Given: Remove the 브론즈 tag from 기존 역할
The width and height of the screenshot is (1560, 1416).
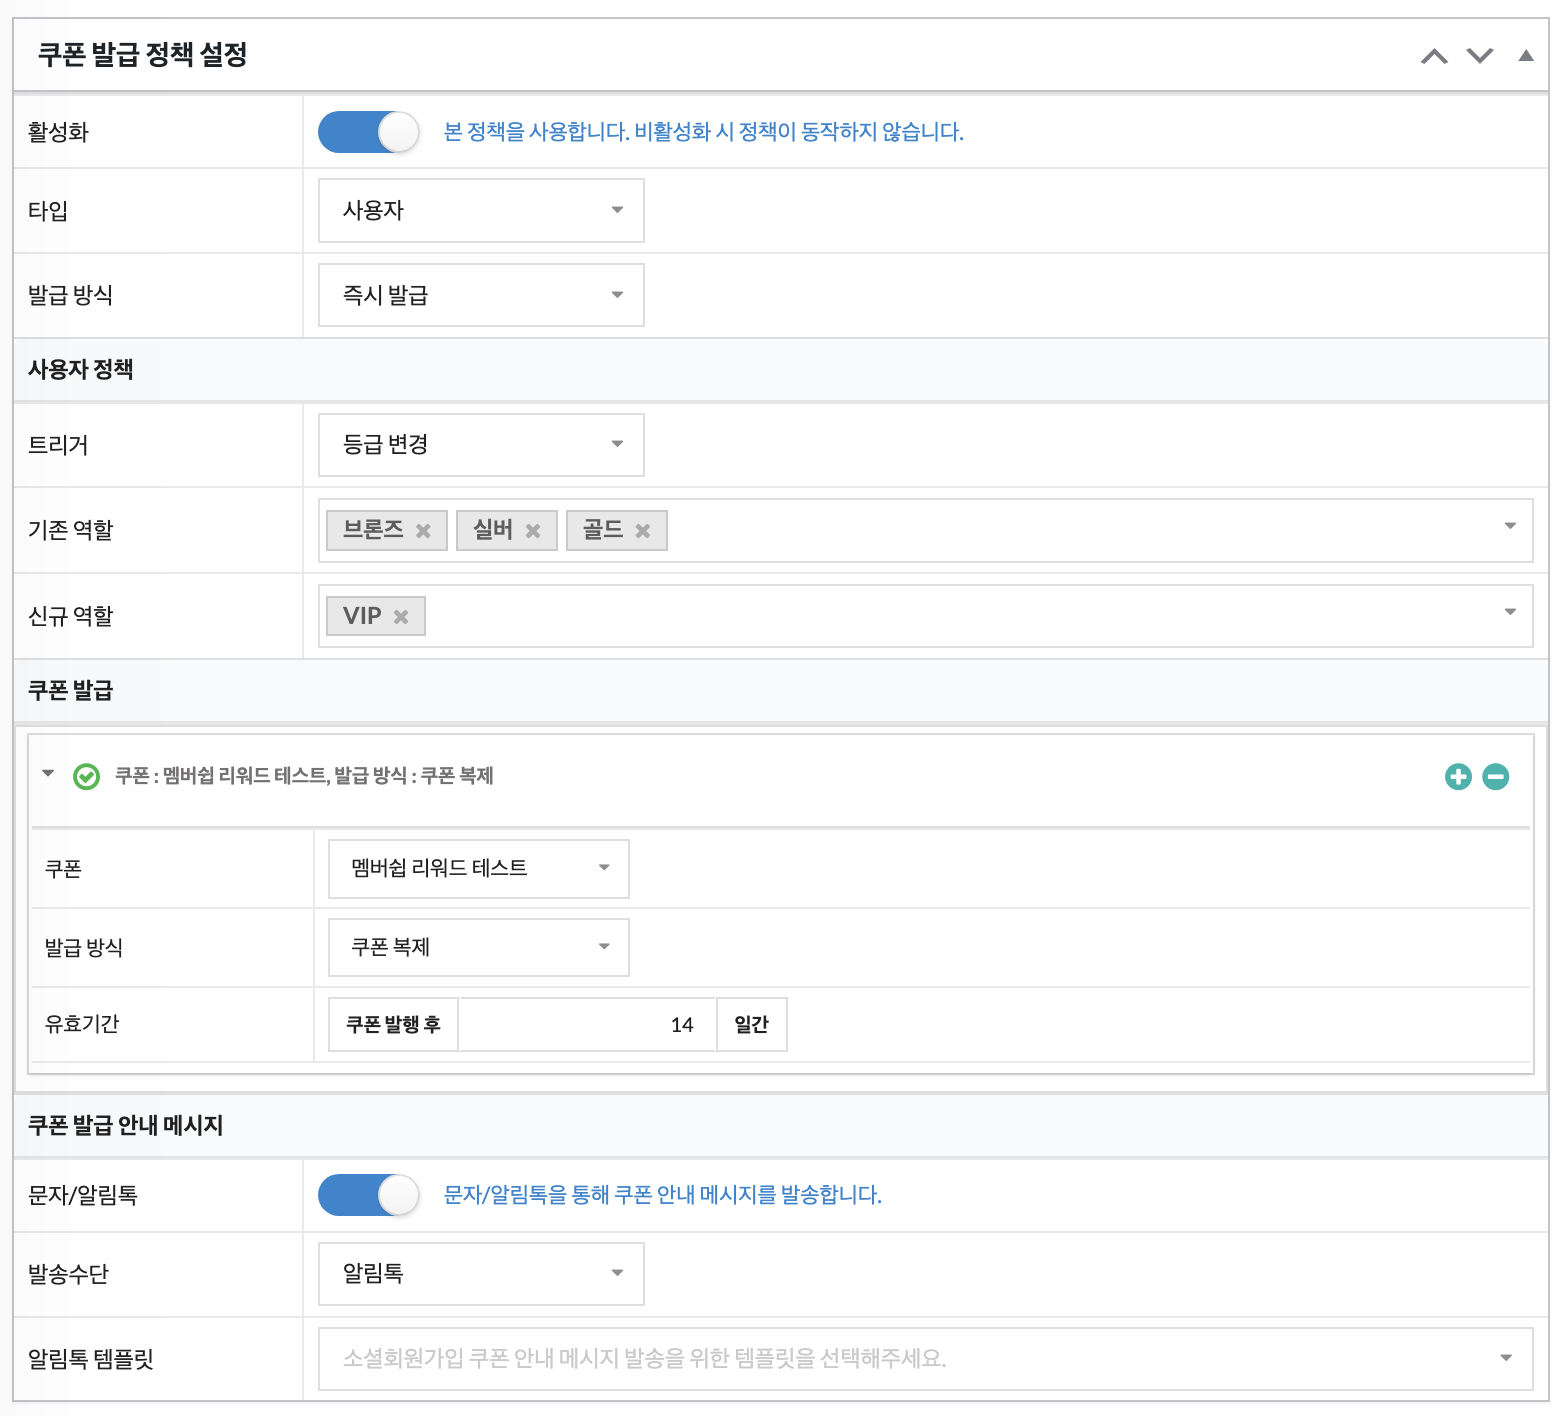Looking at the screenshot, I should (x=423, y=531).
